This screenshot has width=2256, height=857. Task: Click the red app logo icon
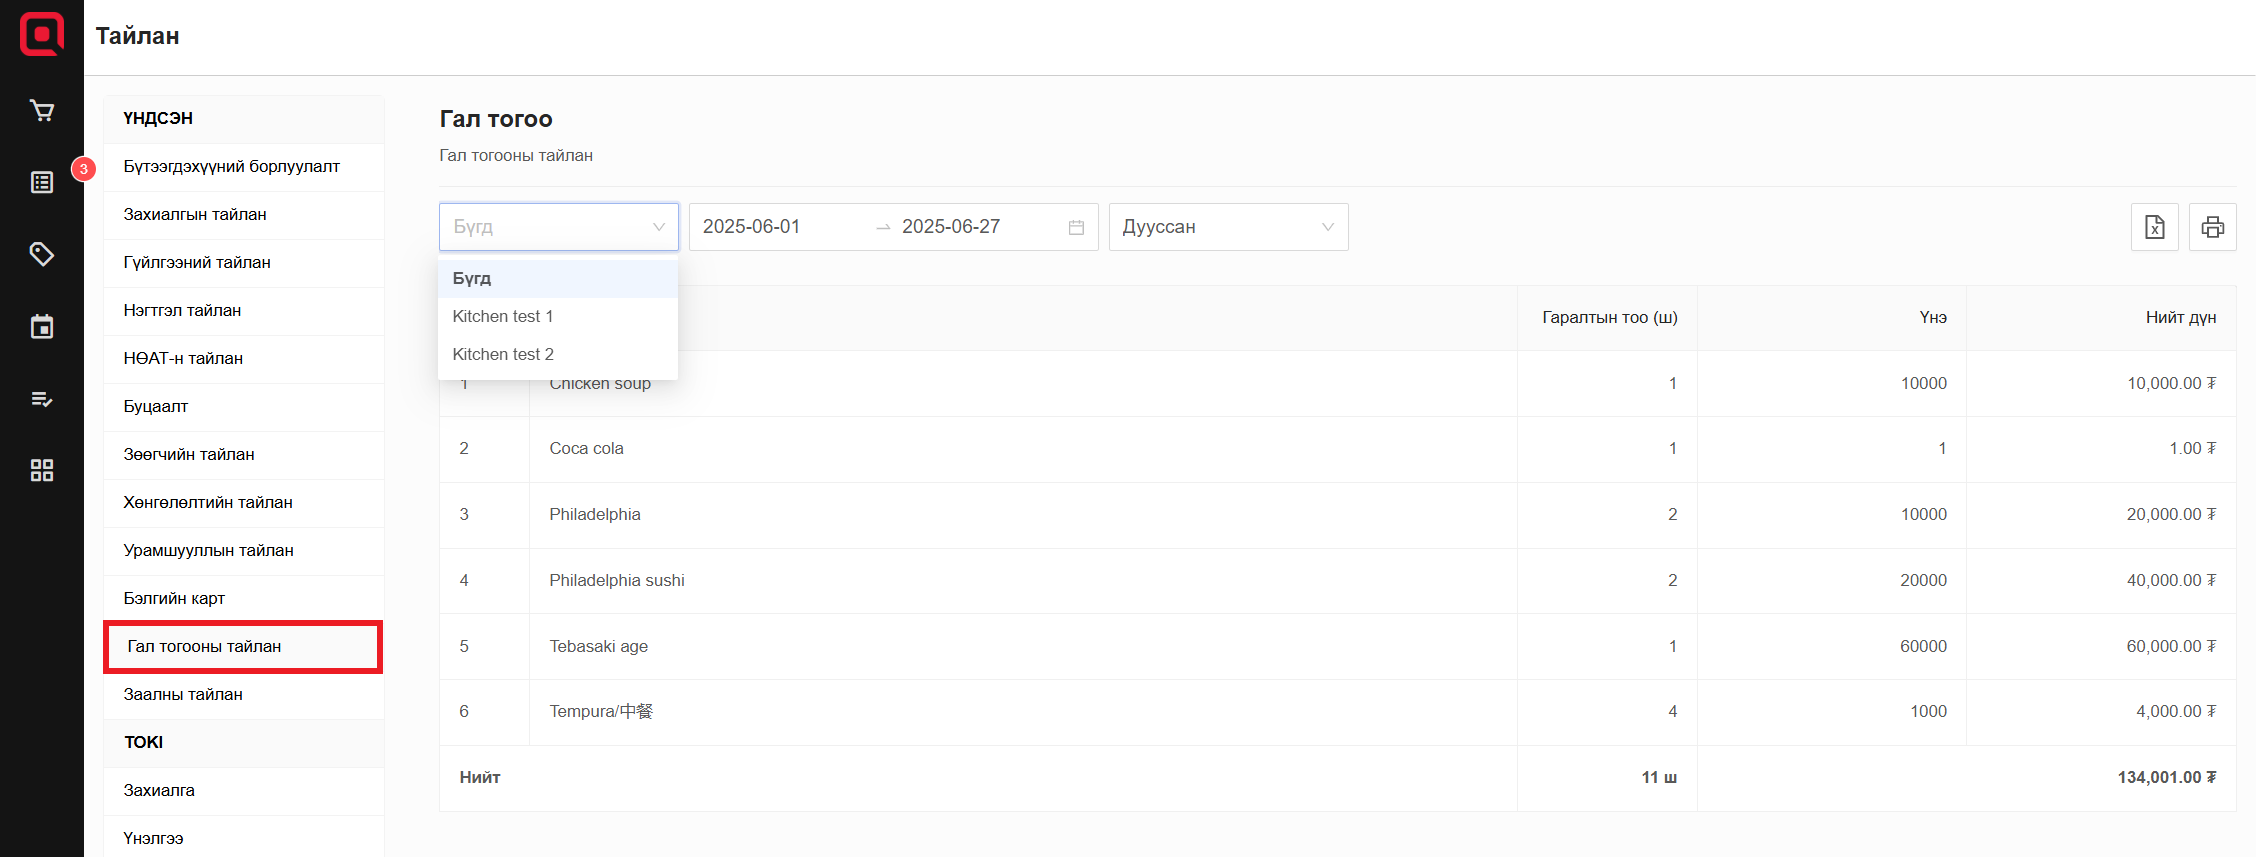tap(41, 35)
